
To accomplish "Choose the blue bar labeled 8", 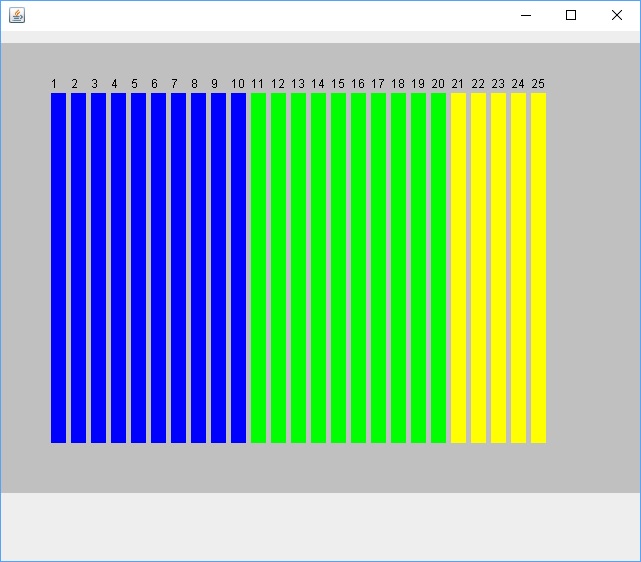I will point(198,267).
